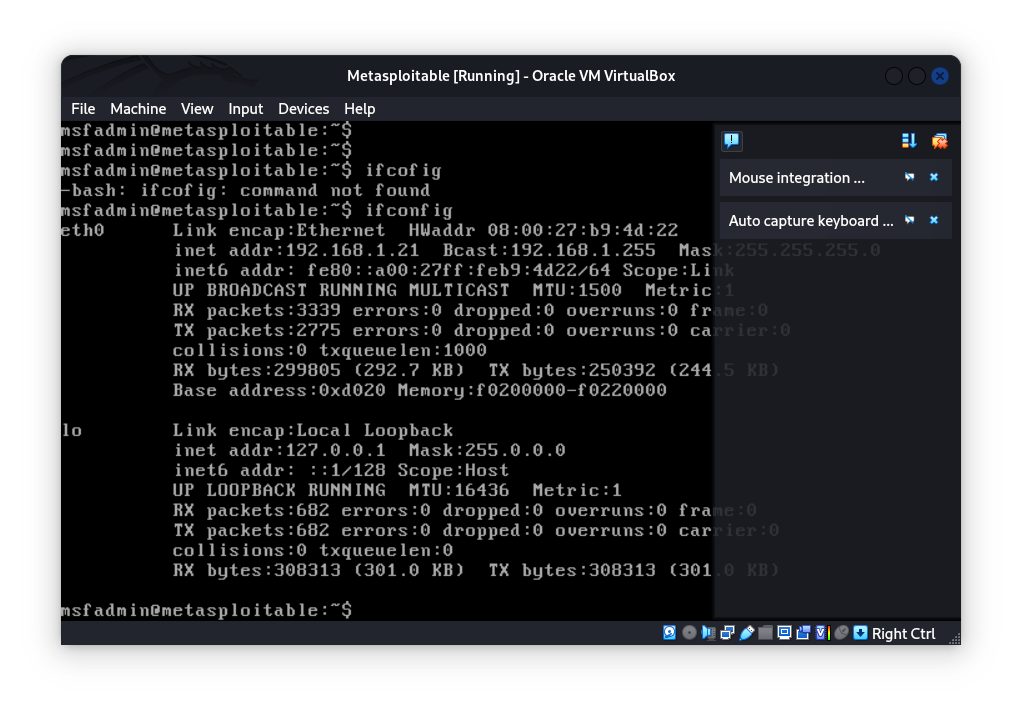
Task: Click the display indicator monitor icon
Action: [x=785, y=632]
